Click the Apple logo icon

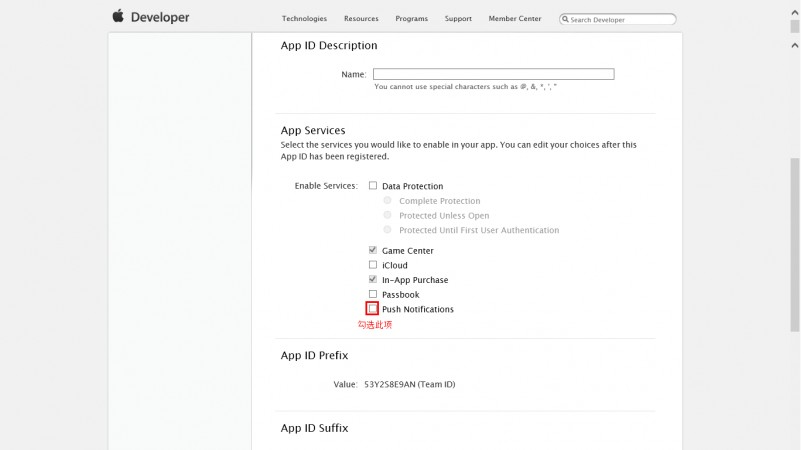coord(118,16)
